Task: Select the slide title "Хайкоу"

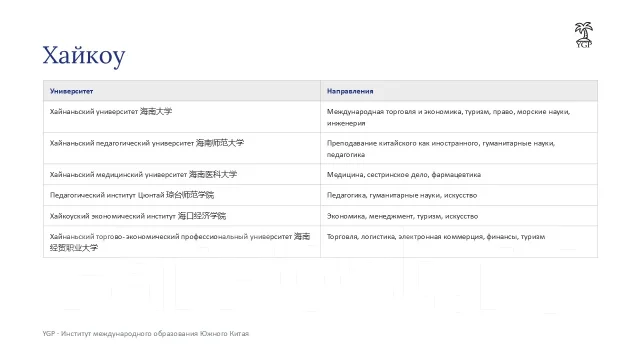Action: pos(84,55)
